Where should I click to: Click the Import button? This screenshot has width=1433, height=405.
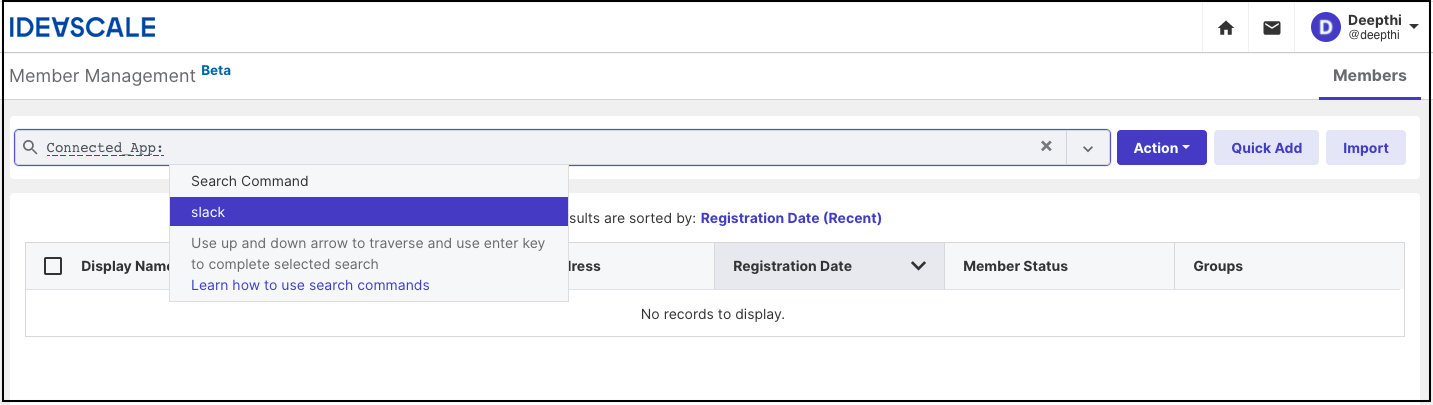1365,148
